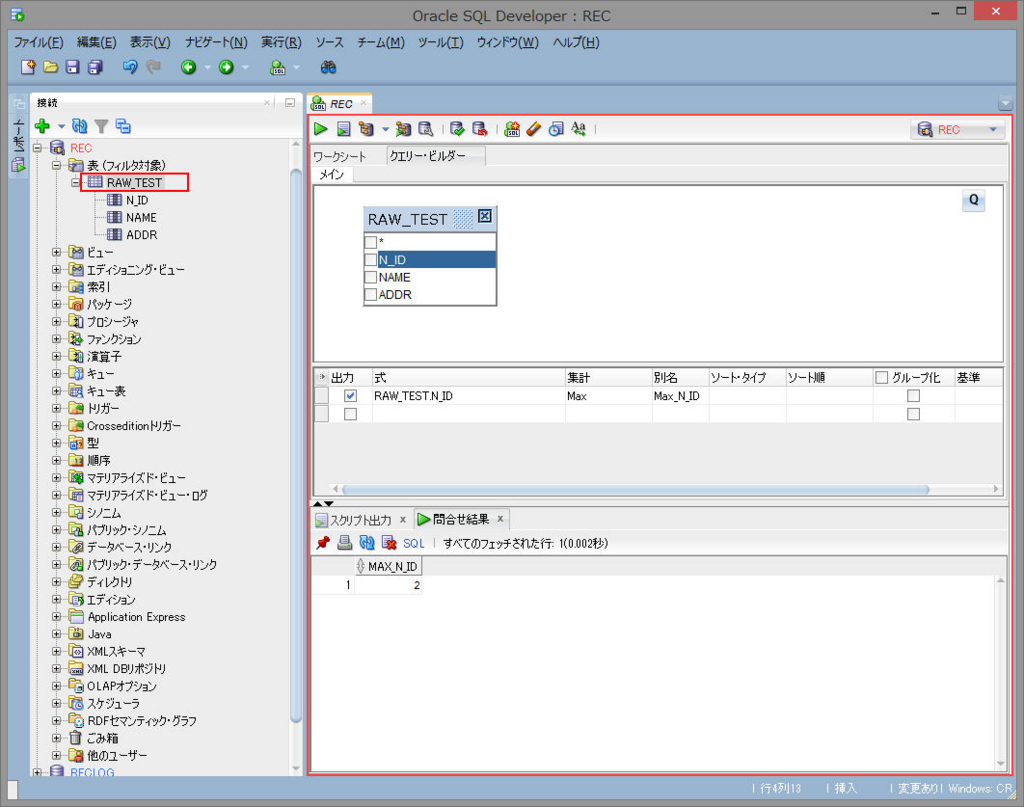This screenshot has height=807, width=1024.
Task: Pin the query result with red pin icon
Action: click(323, 543)
